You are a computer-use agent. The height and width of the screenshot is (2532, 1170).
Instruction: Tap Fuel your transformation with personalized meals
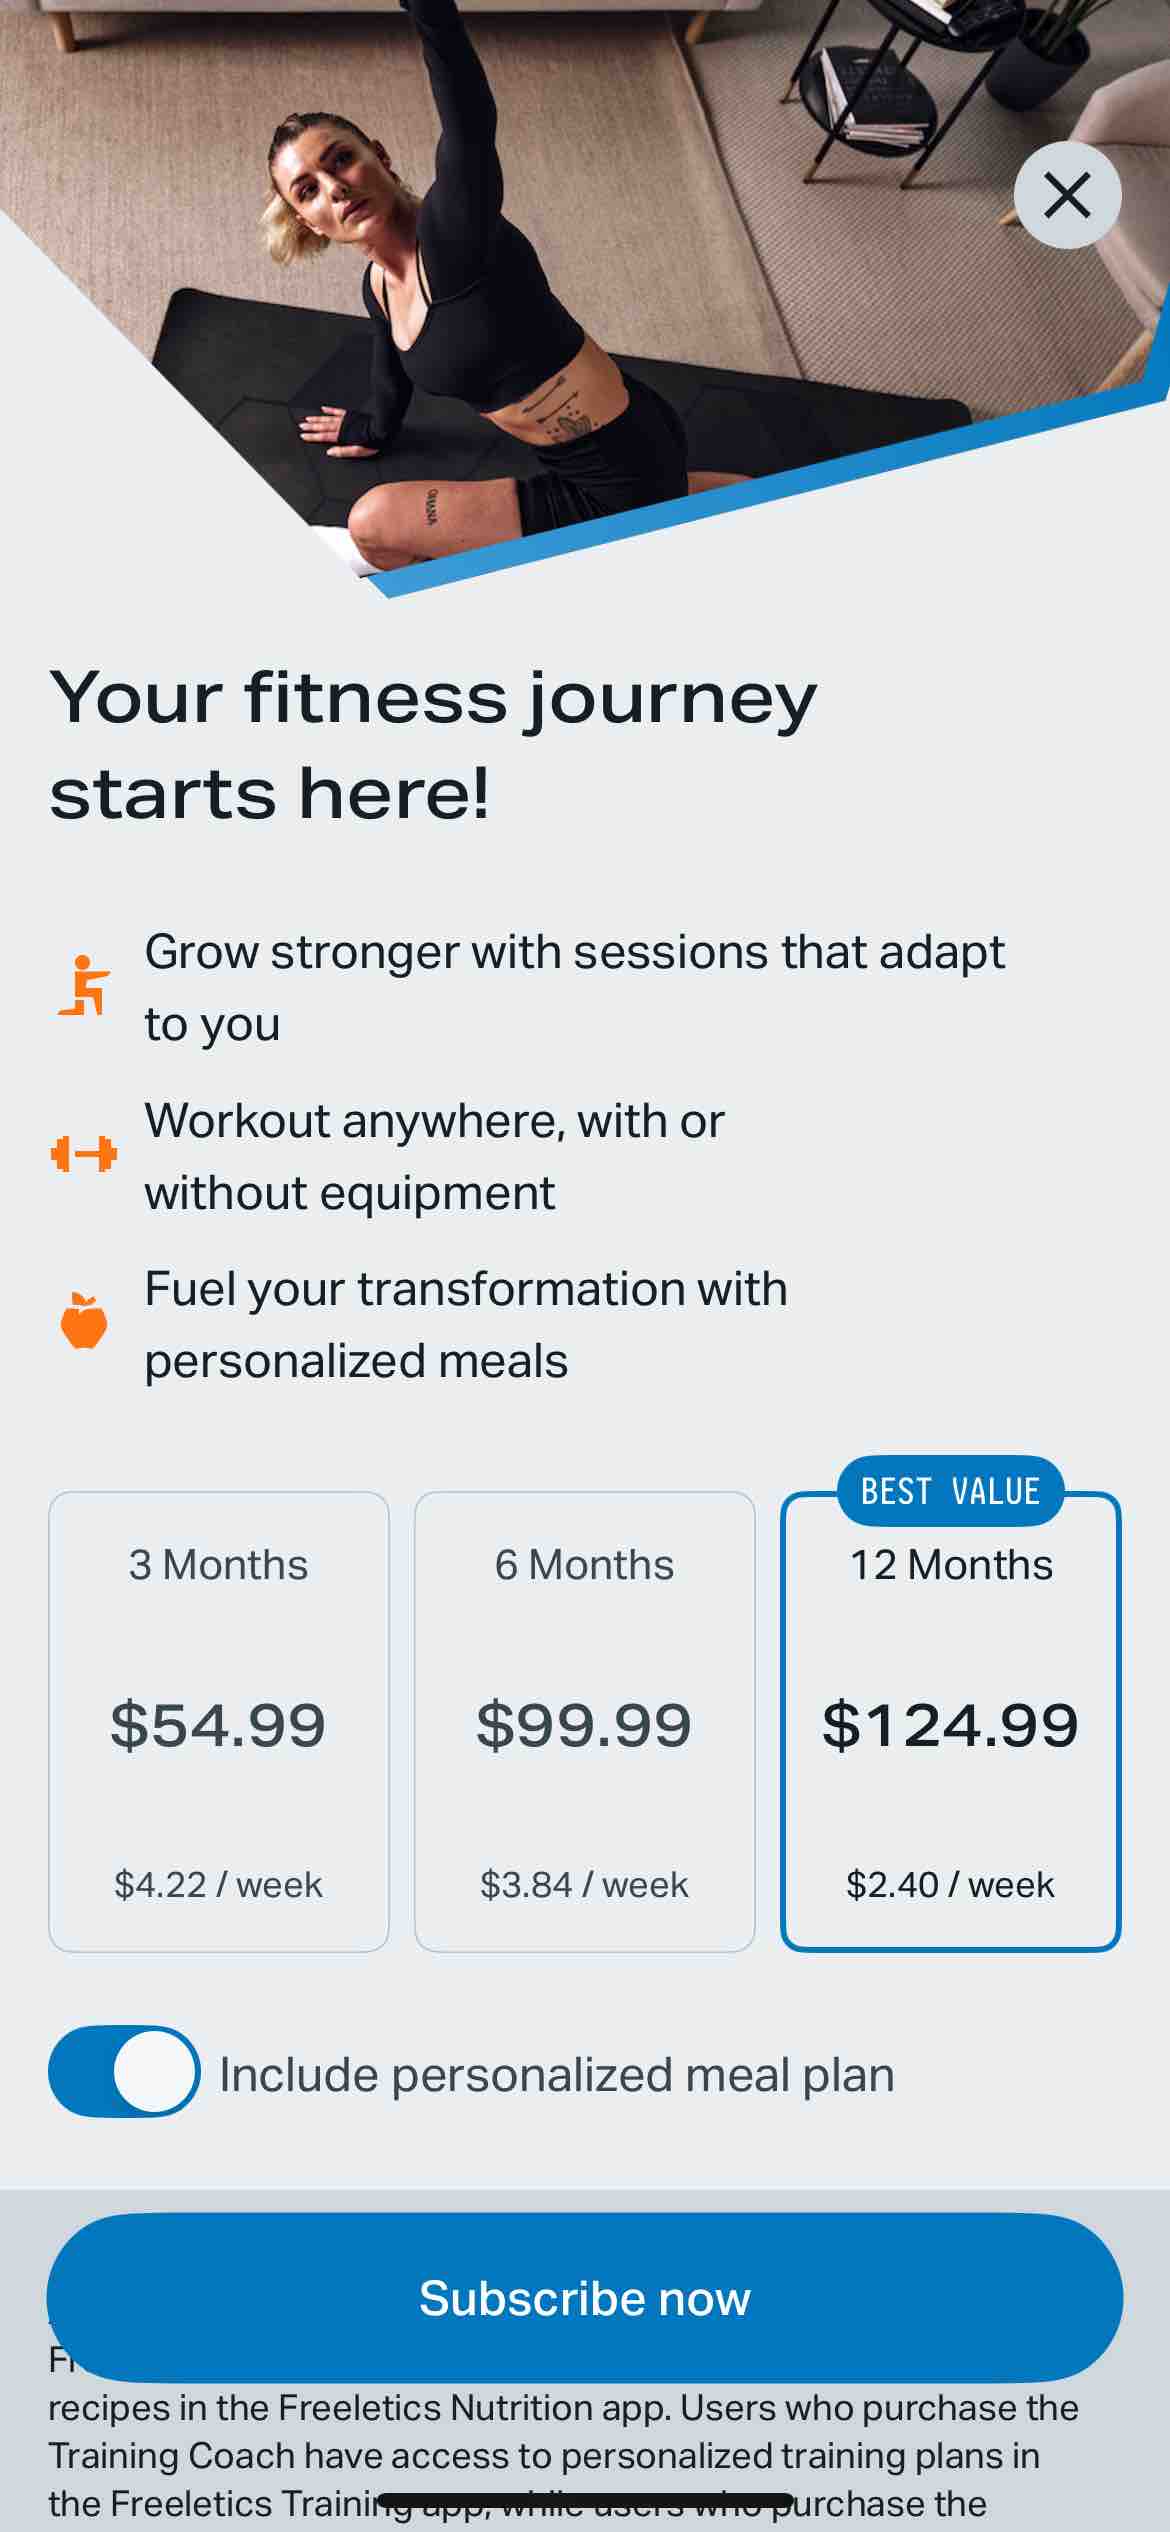coord(466,1324)
